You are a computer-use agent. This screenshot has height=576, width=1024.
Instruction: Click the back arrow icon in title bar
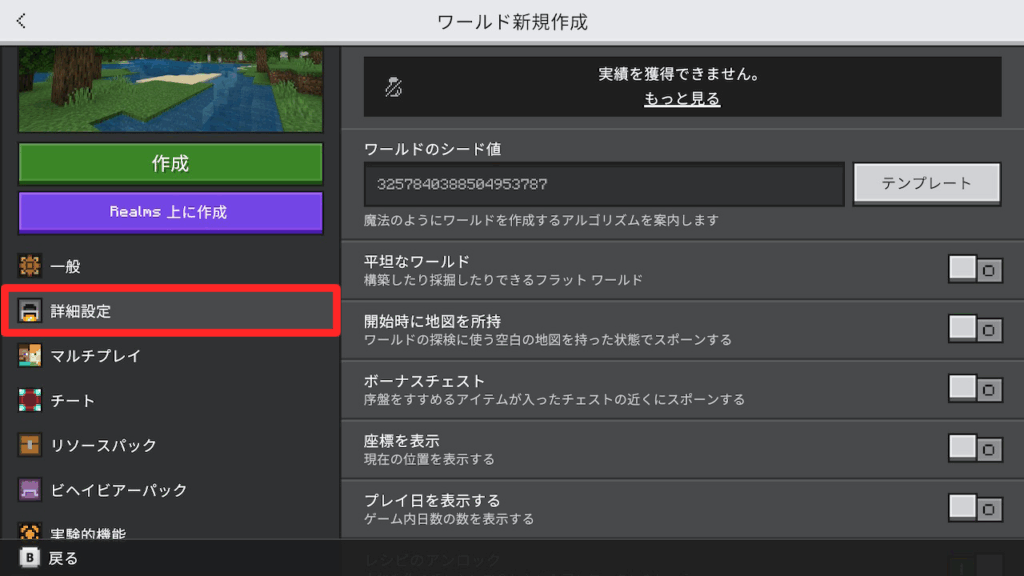click(x=21, y=21)
